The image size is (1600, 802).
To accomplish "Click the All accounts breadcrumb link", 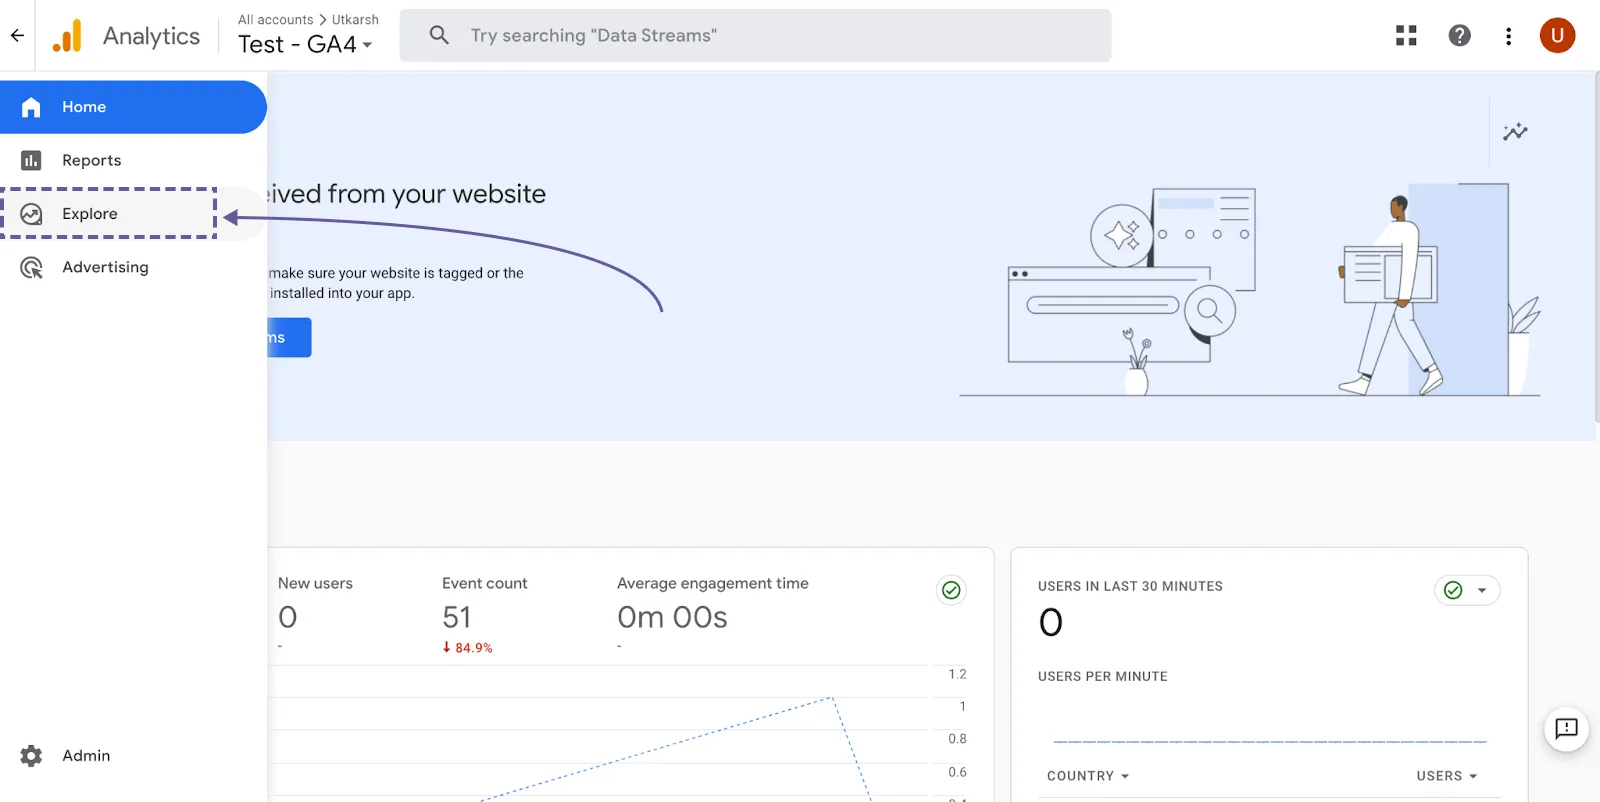I will pyautogui.click(x=275, y=20).
